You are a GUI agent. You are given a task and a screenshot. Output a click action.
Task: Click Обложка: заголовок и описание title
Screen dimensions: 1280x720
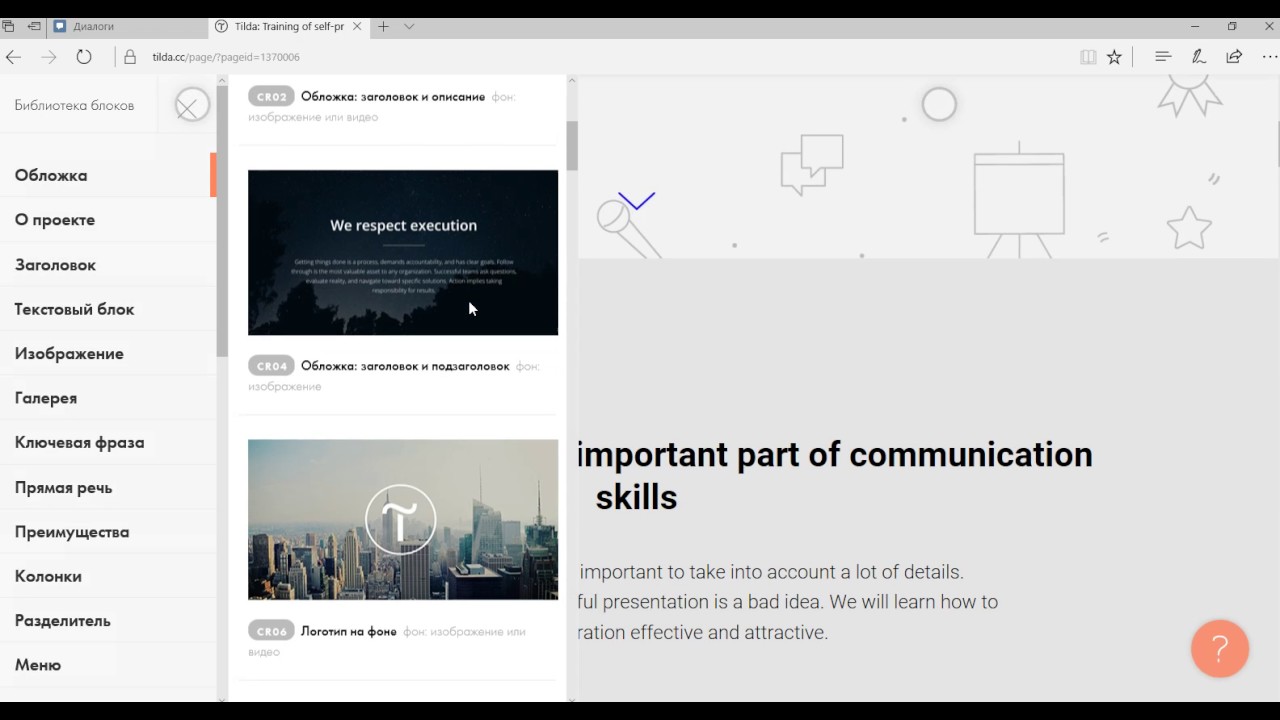(393, 97)
